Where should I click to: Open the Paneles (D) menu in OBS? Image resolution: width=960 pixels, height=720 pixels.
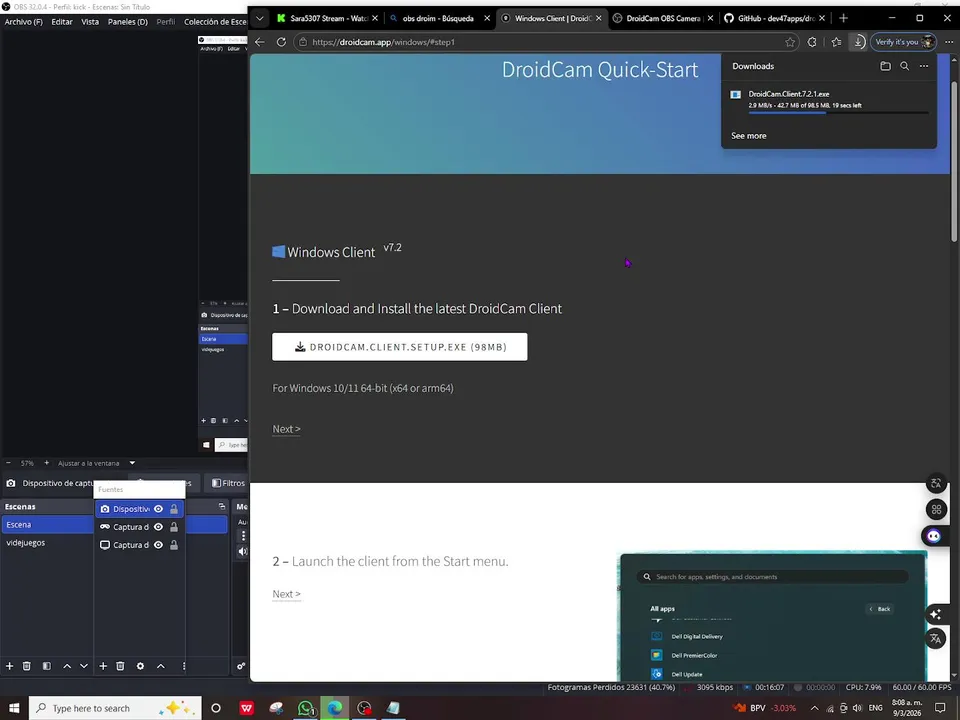coord(127,21)
